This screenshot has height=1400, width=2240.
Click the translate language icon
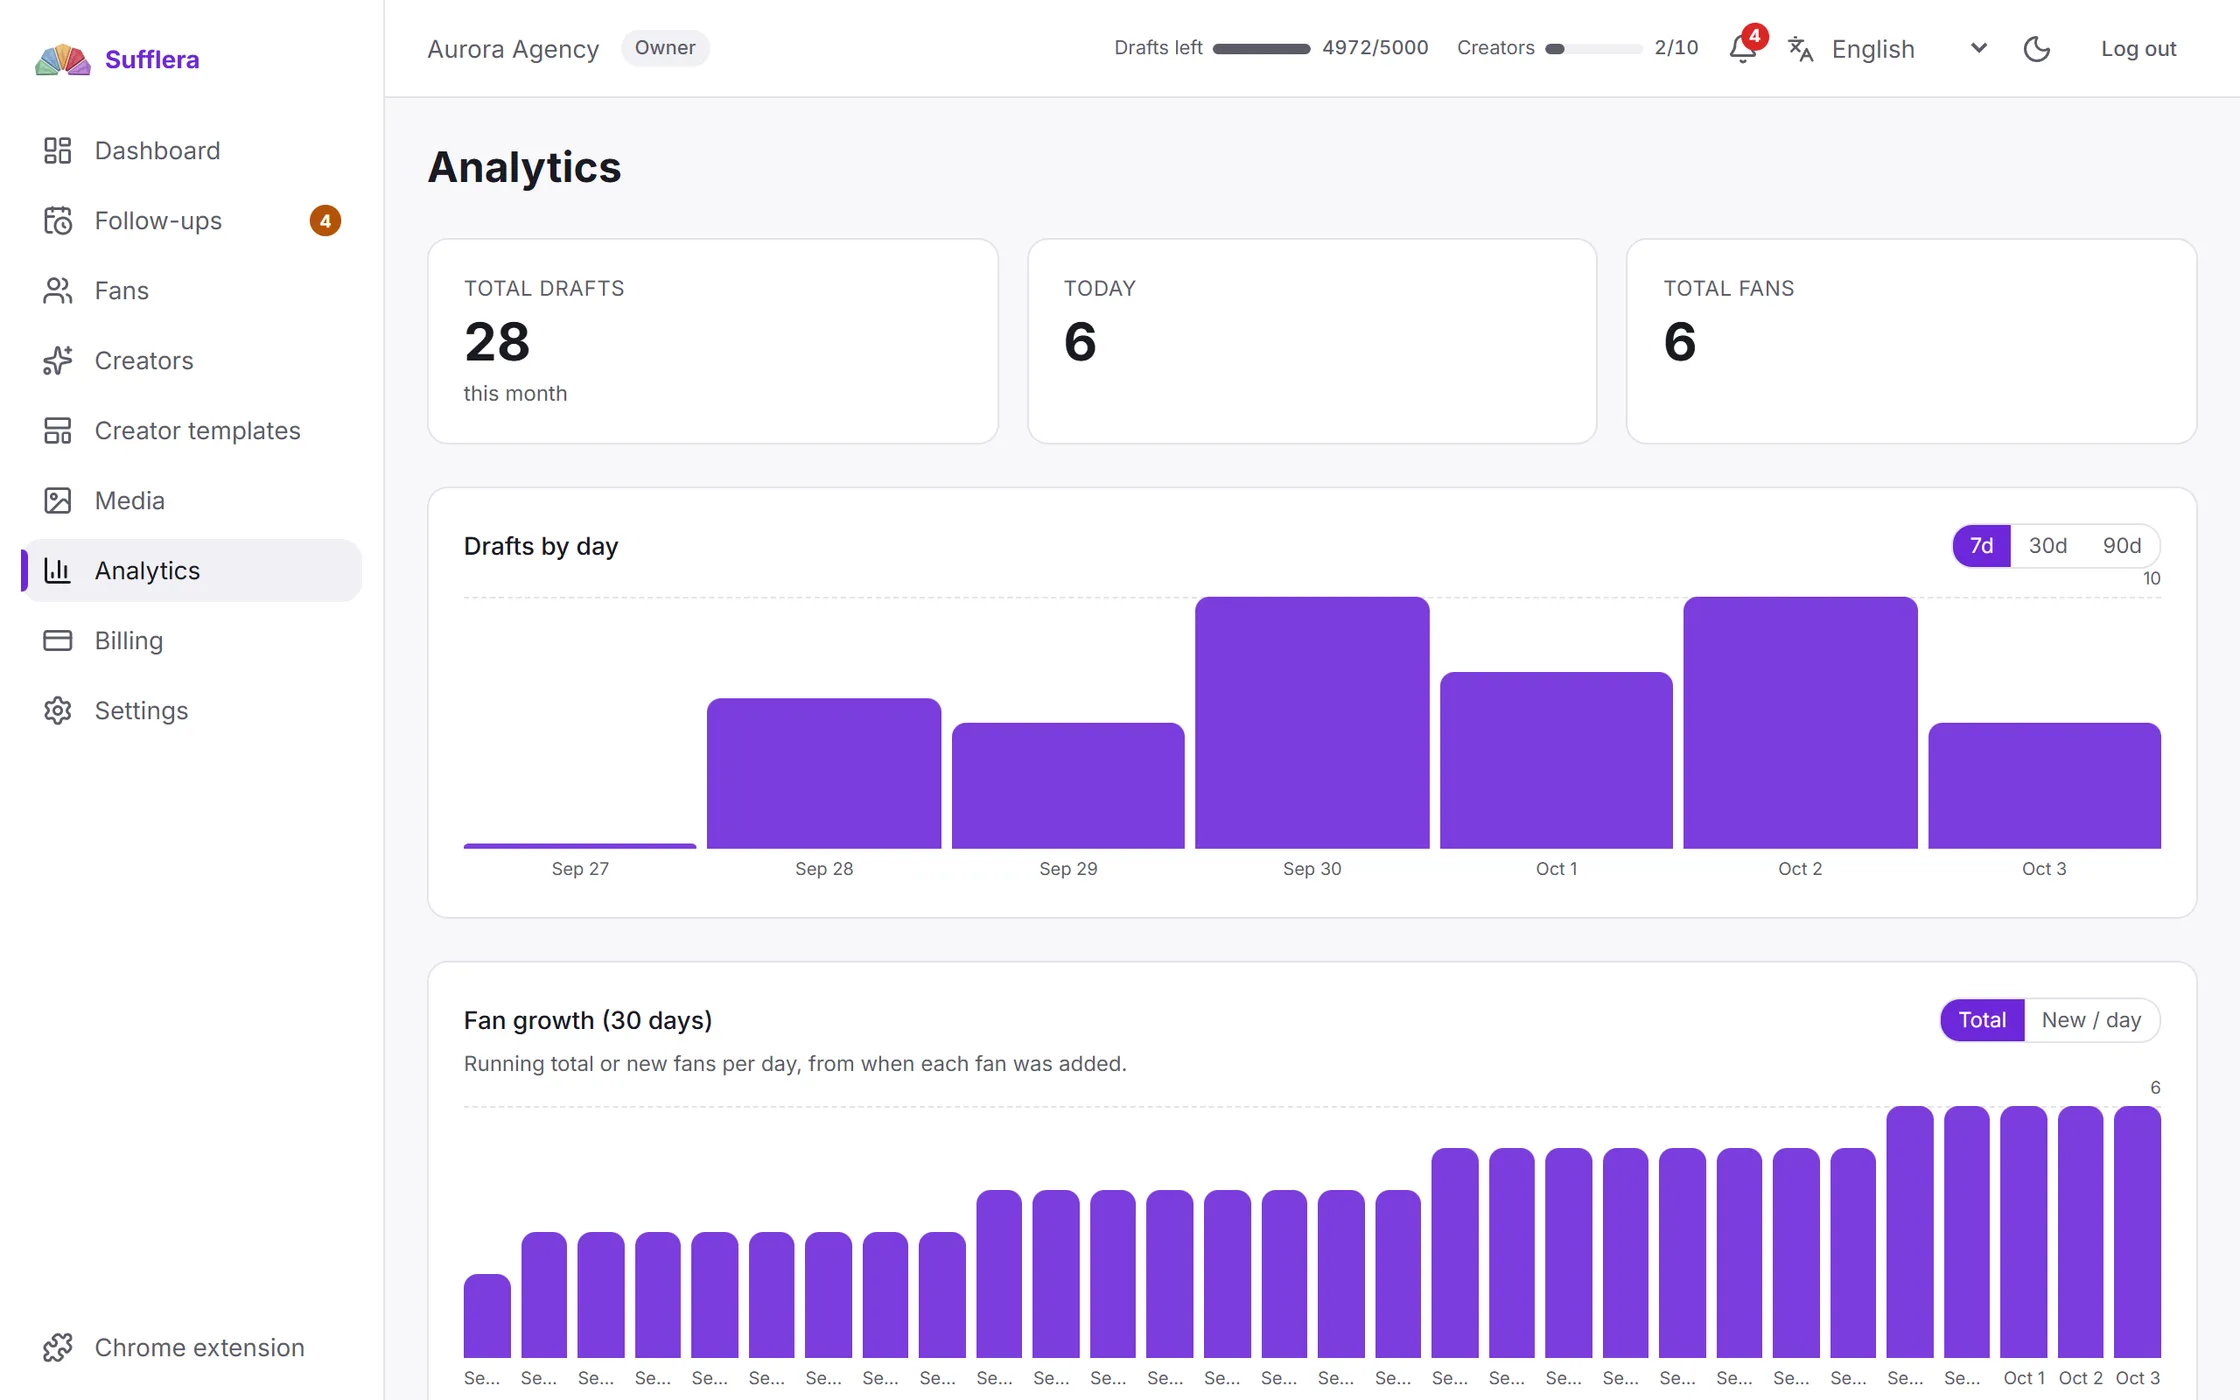click(x=1801, y=49)
